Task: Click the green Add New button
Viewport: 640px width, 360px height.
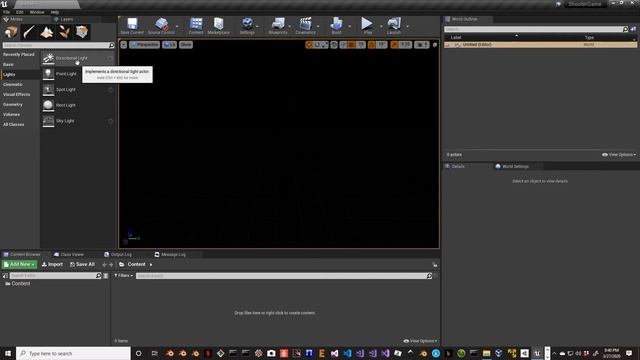Action: (19, 264)
